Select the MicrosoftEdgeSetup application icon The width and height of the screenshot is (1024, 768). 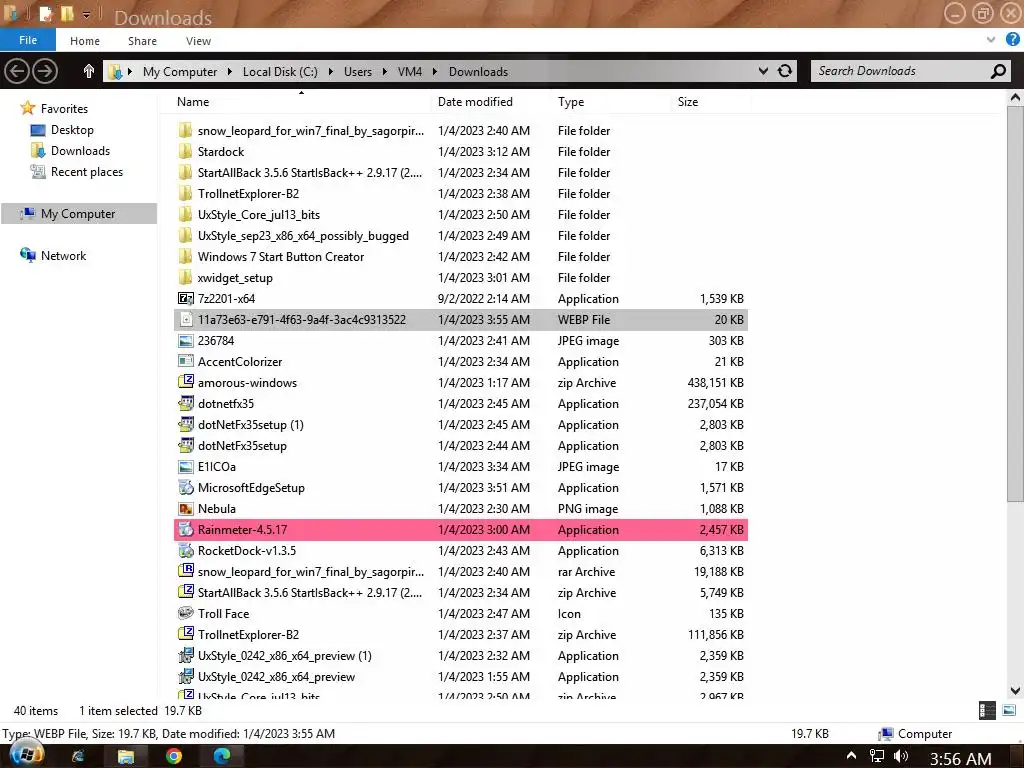pyautogui.click(x=185, y=487)
